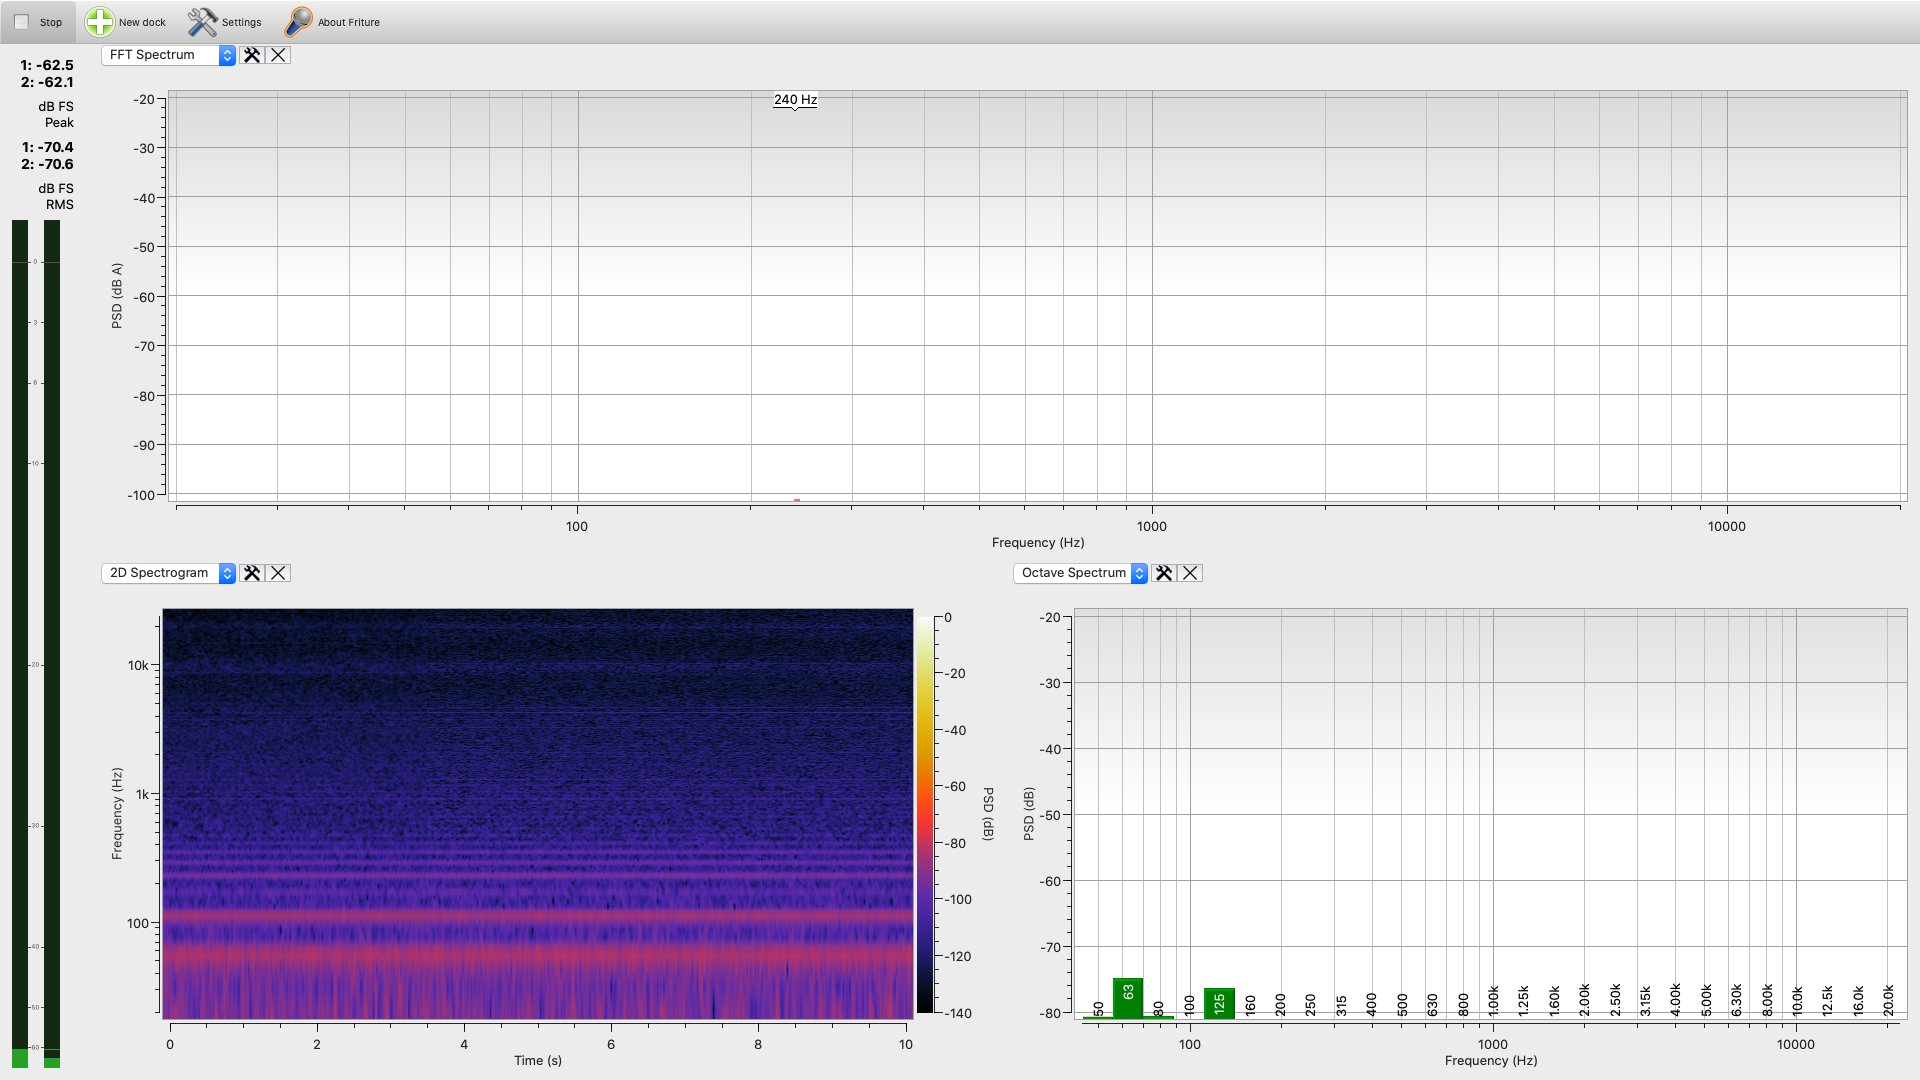Click the Stop button in the toolbar

tap(38, 22)
